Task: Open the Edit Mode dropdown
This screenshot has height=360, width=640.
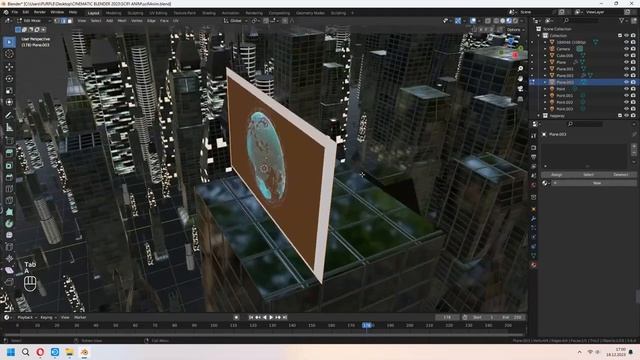Action: point(33,20)
